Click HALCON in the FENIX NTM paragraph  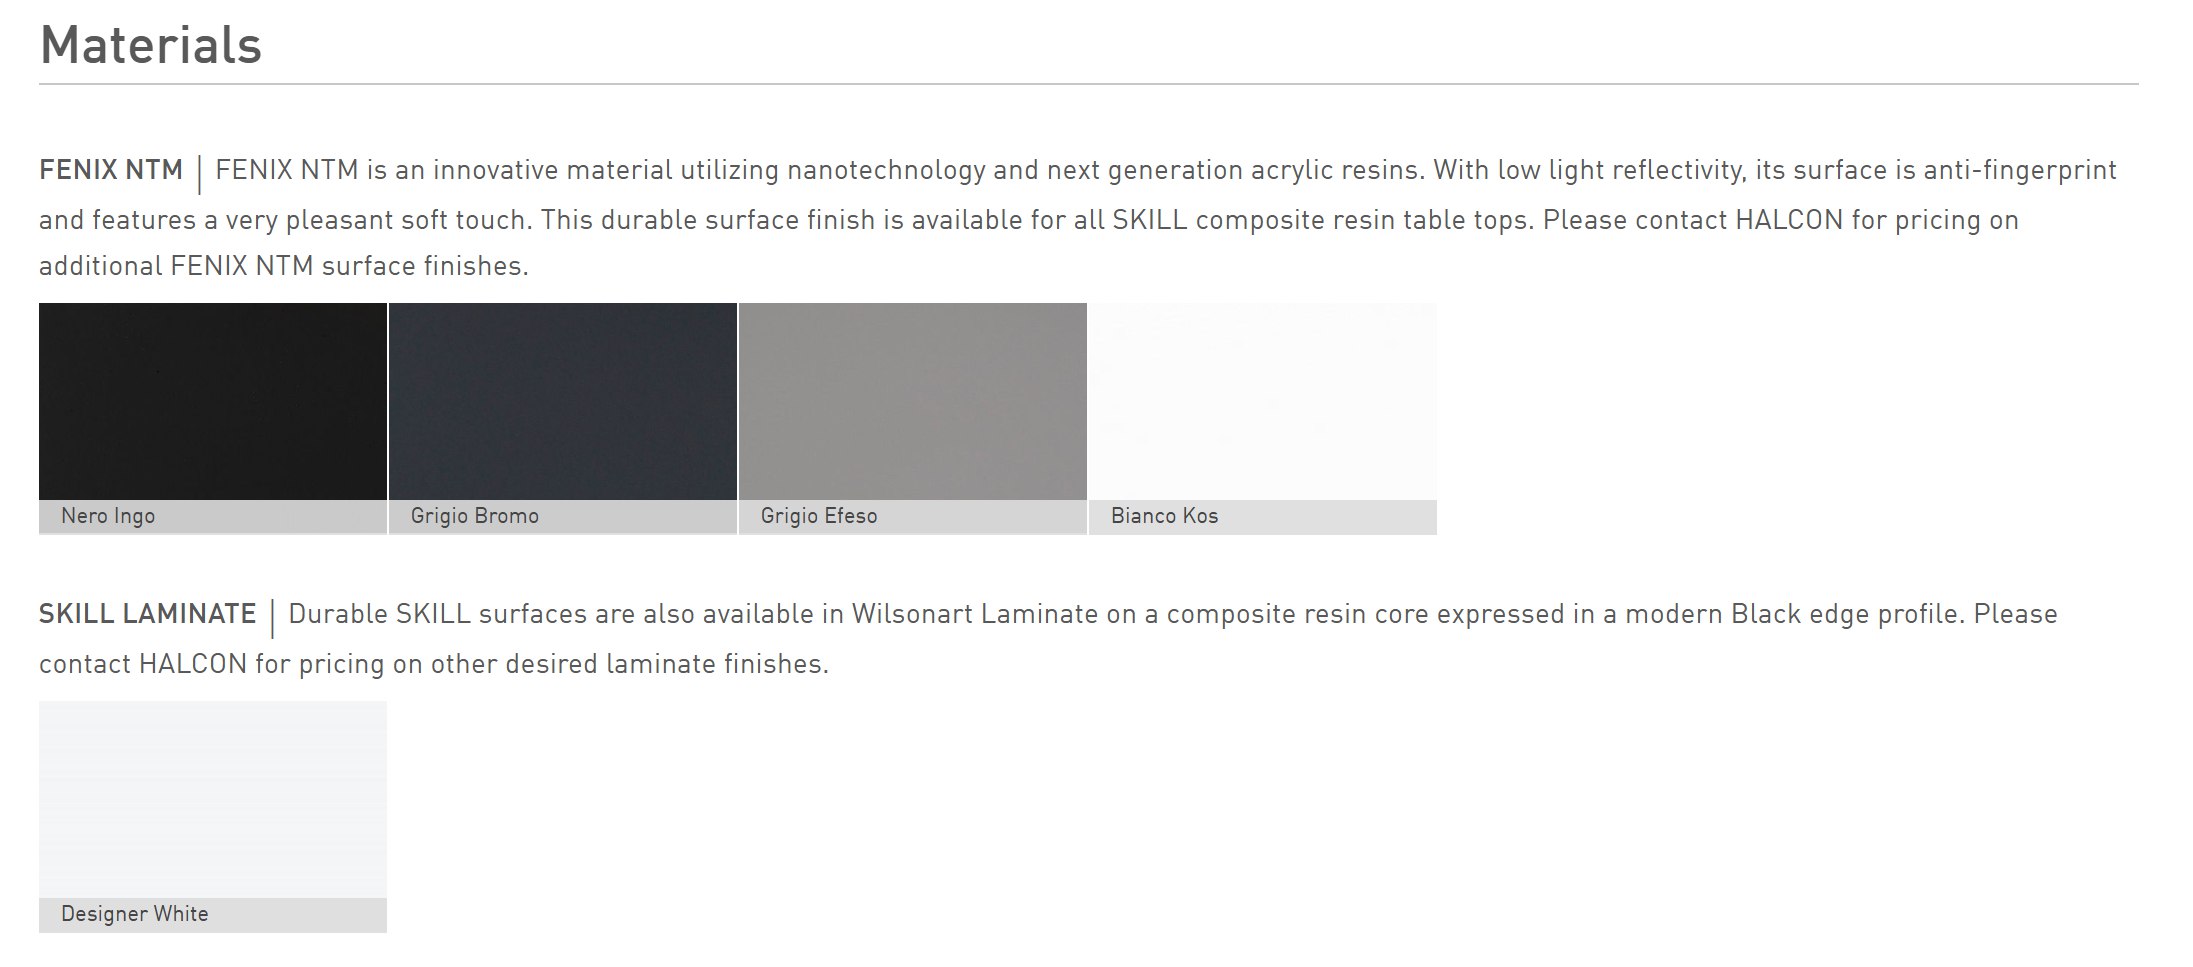point(1790,220)
